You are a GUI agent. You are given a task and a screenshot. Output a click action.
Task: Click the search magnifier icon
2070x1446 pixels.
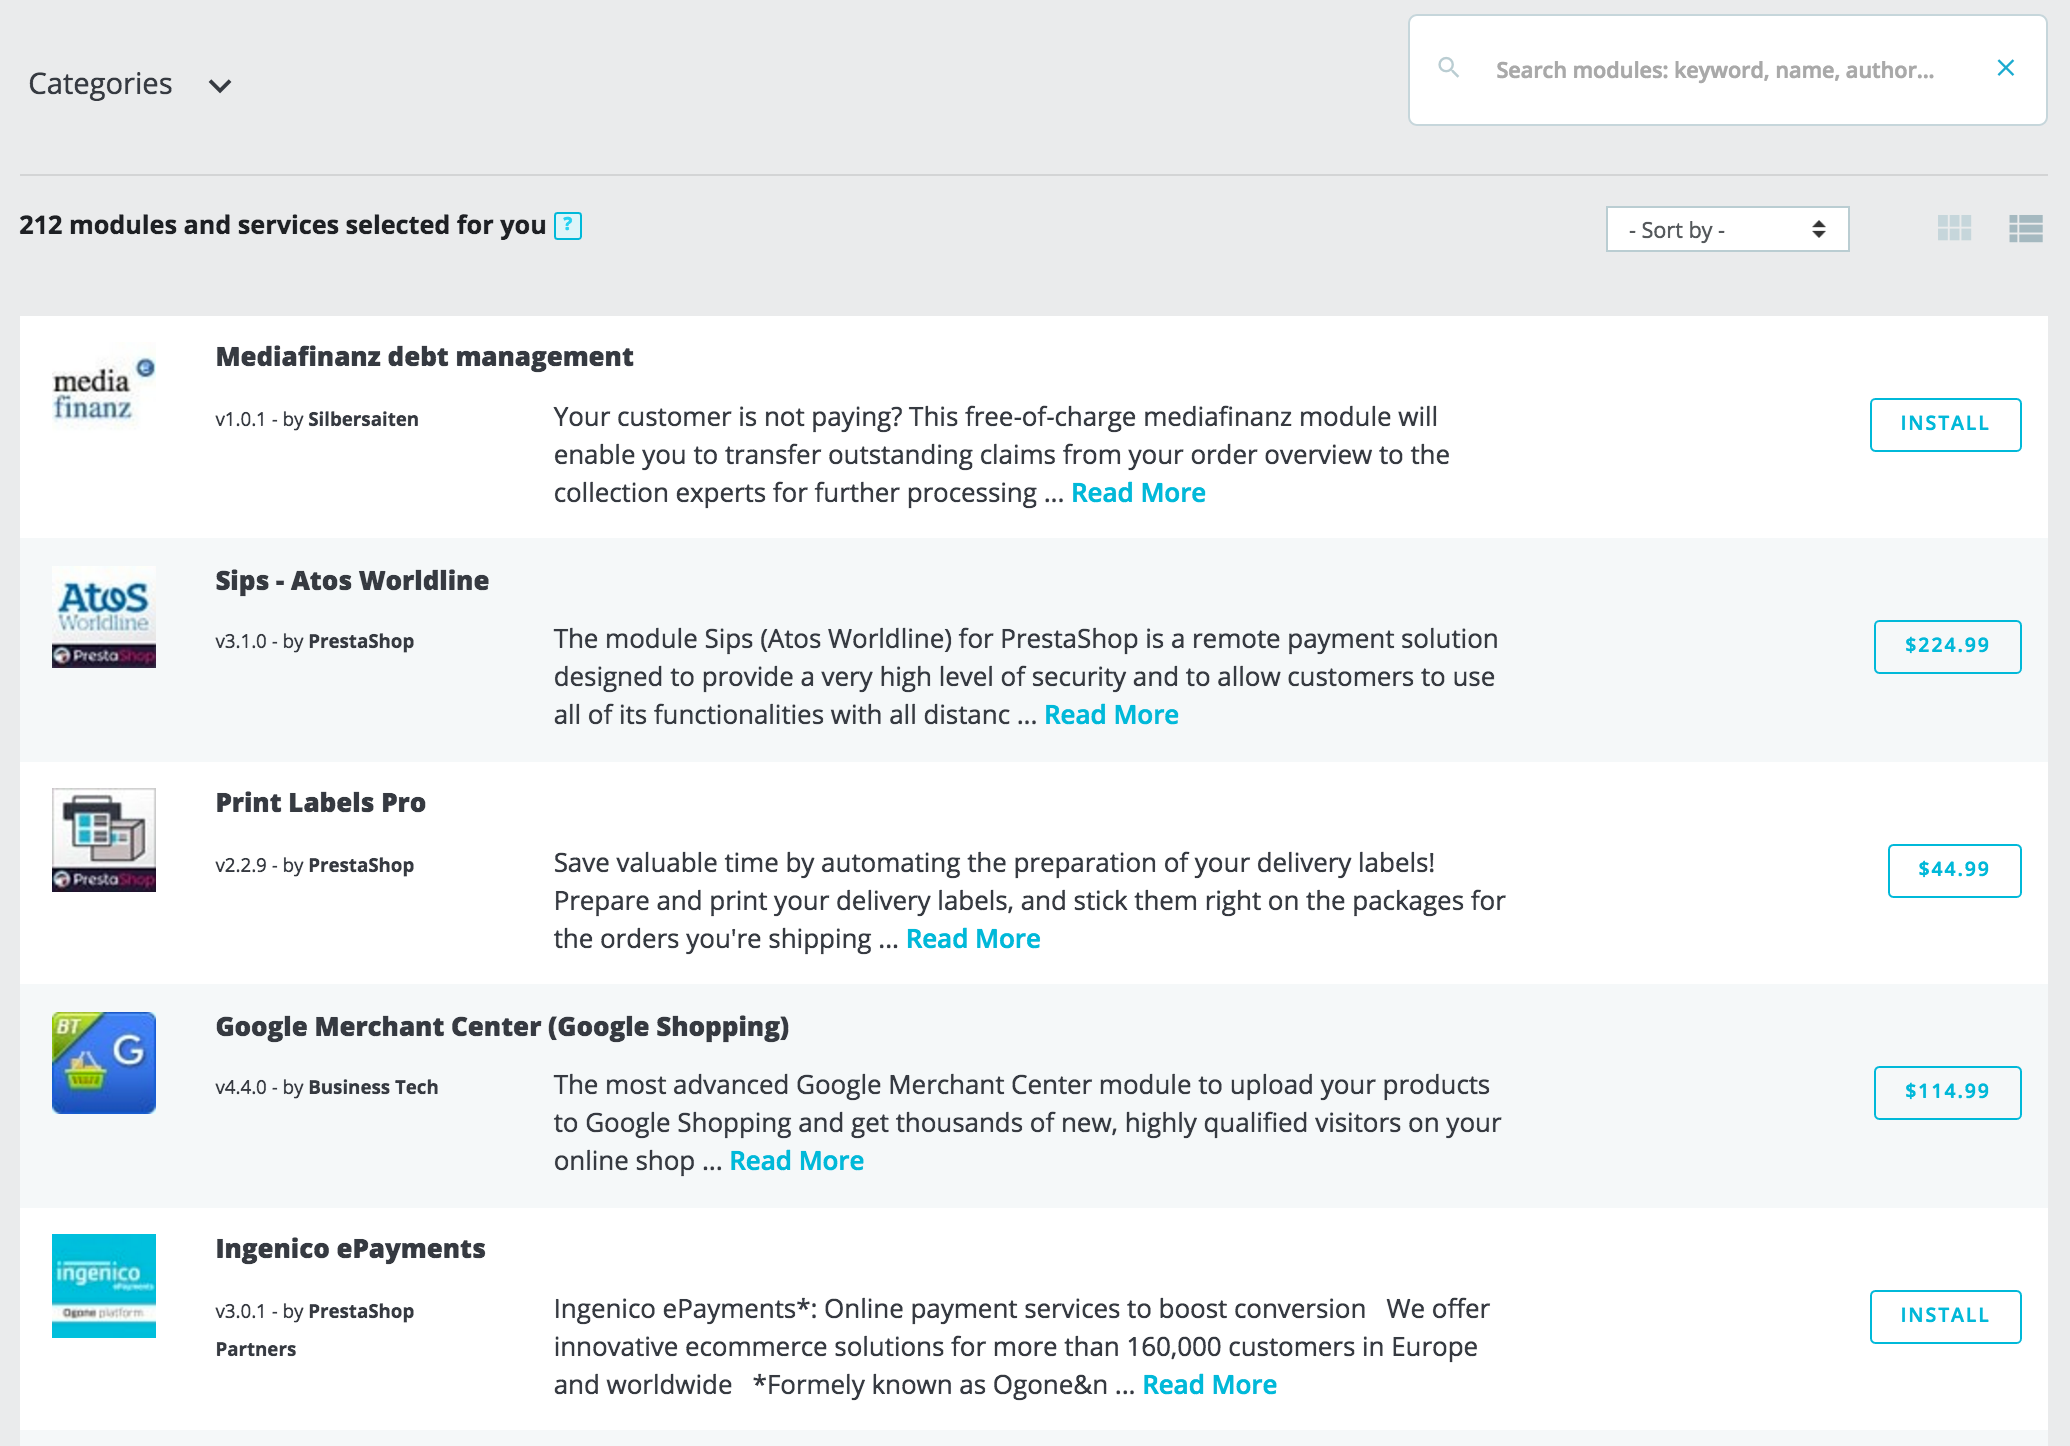tap(1448, 68)
